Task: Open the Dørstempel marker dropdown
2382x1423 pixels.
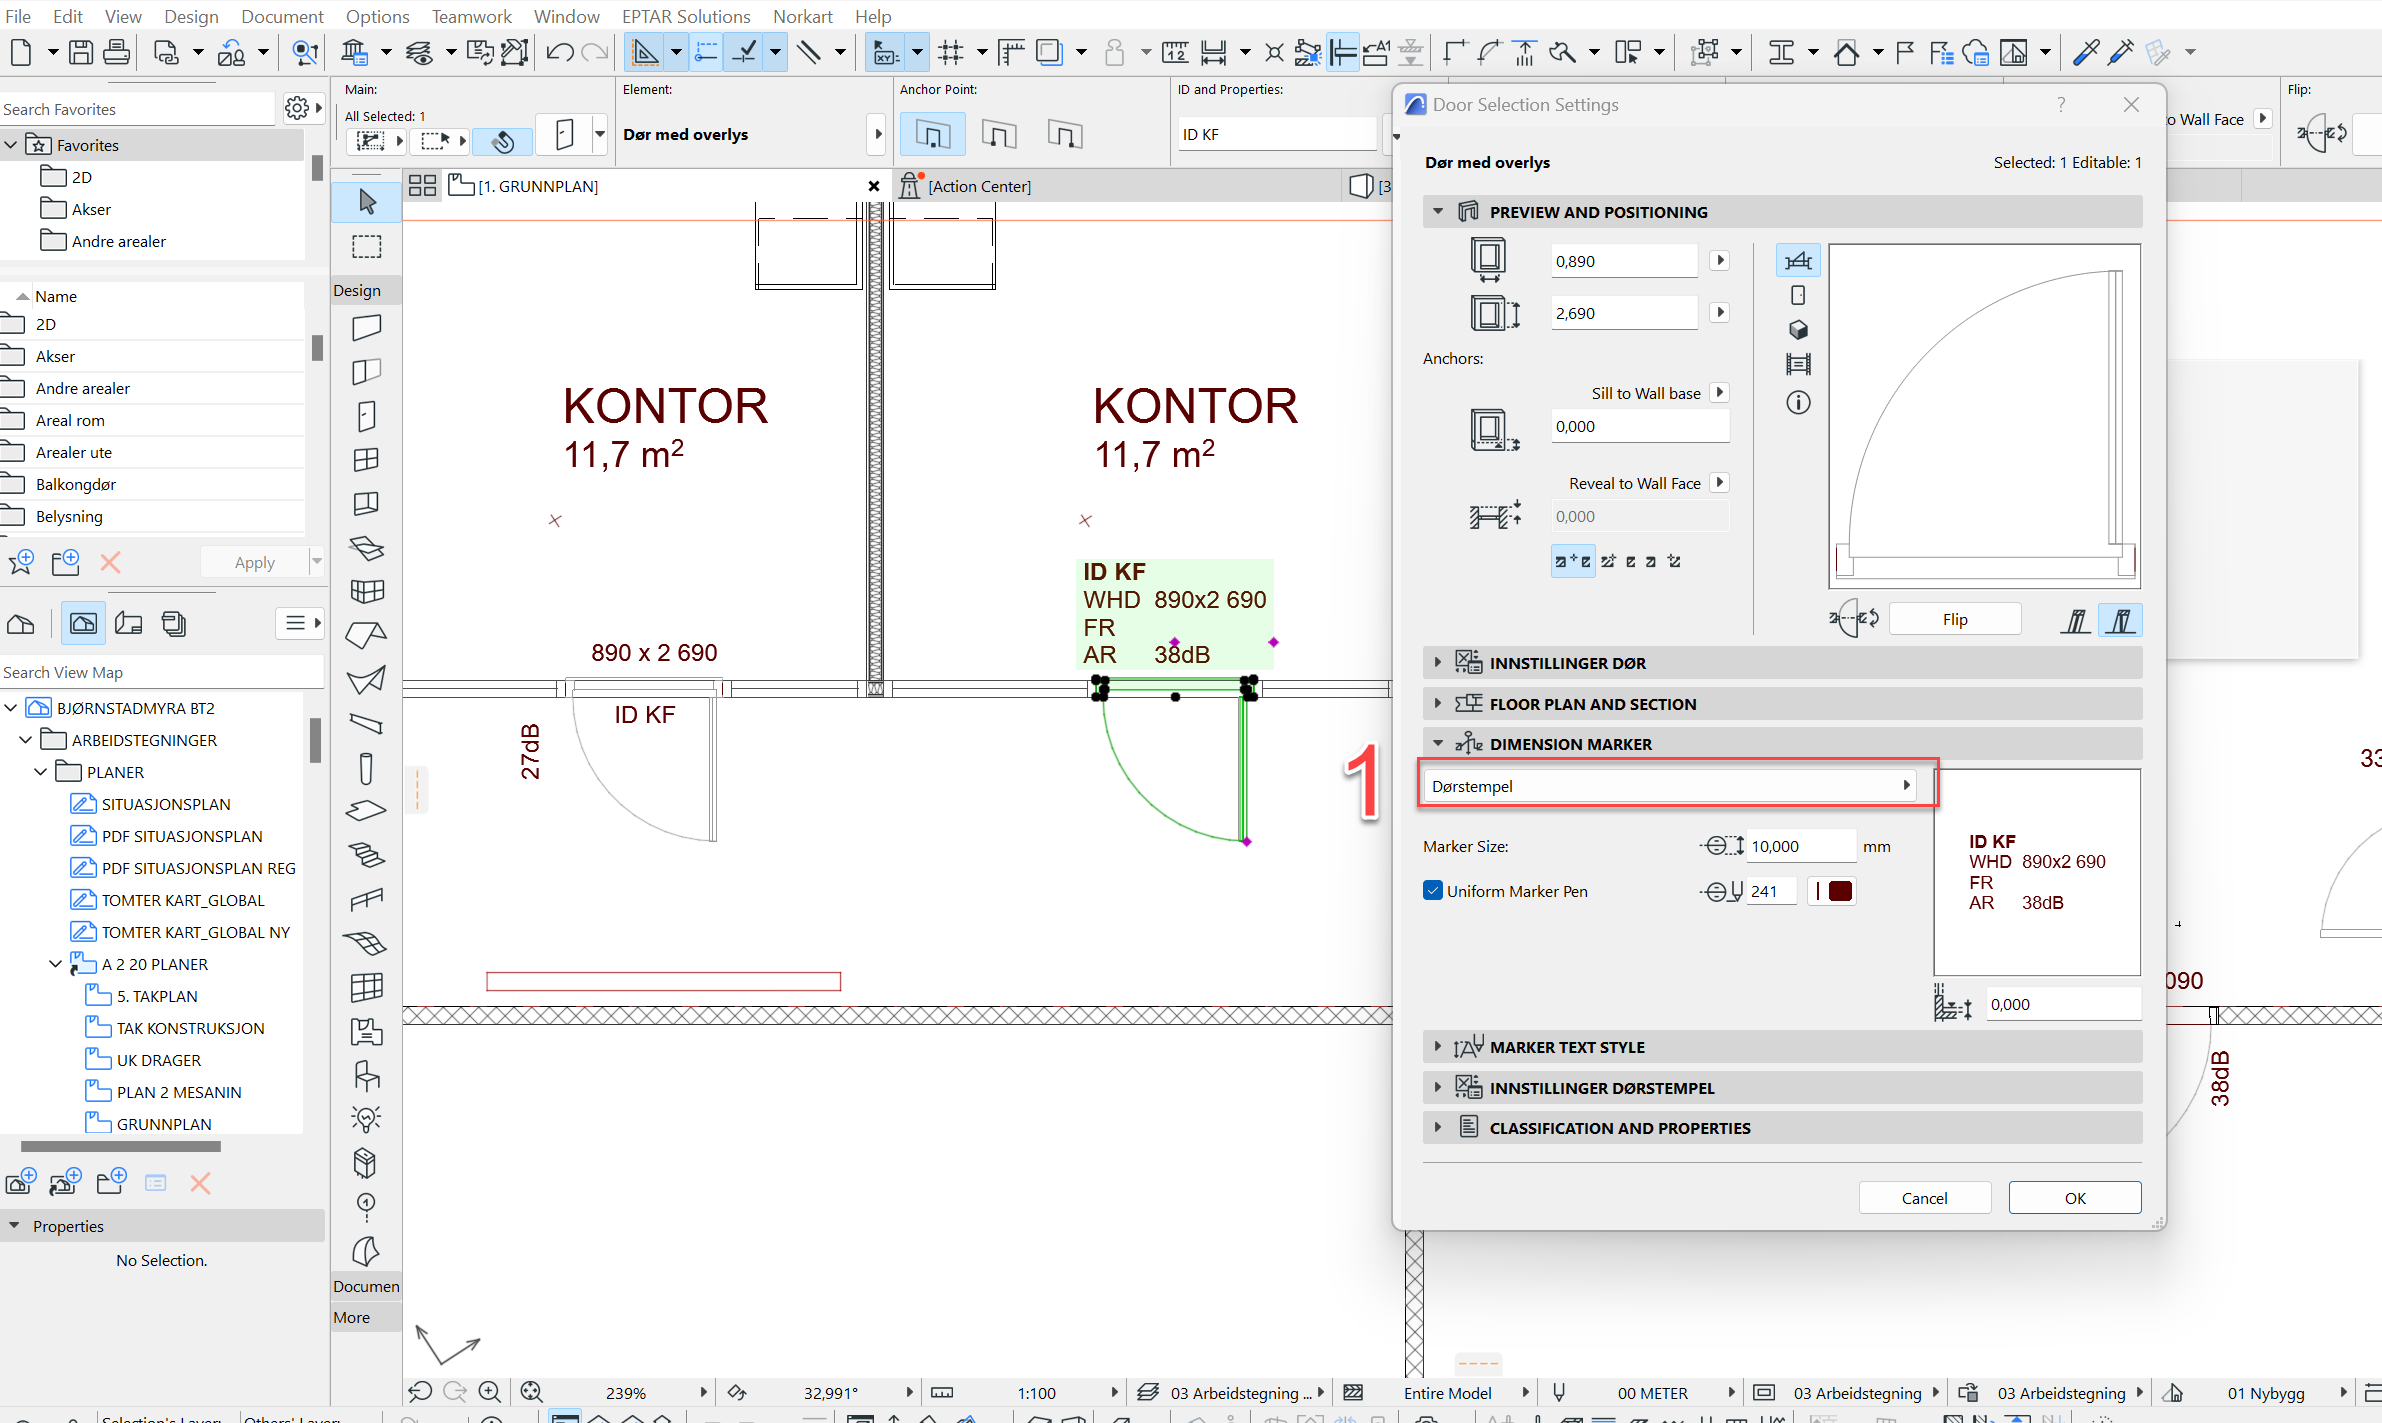Action: click(1670, 786)
